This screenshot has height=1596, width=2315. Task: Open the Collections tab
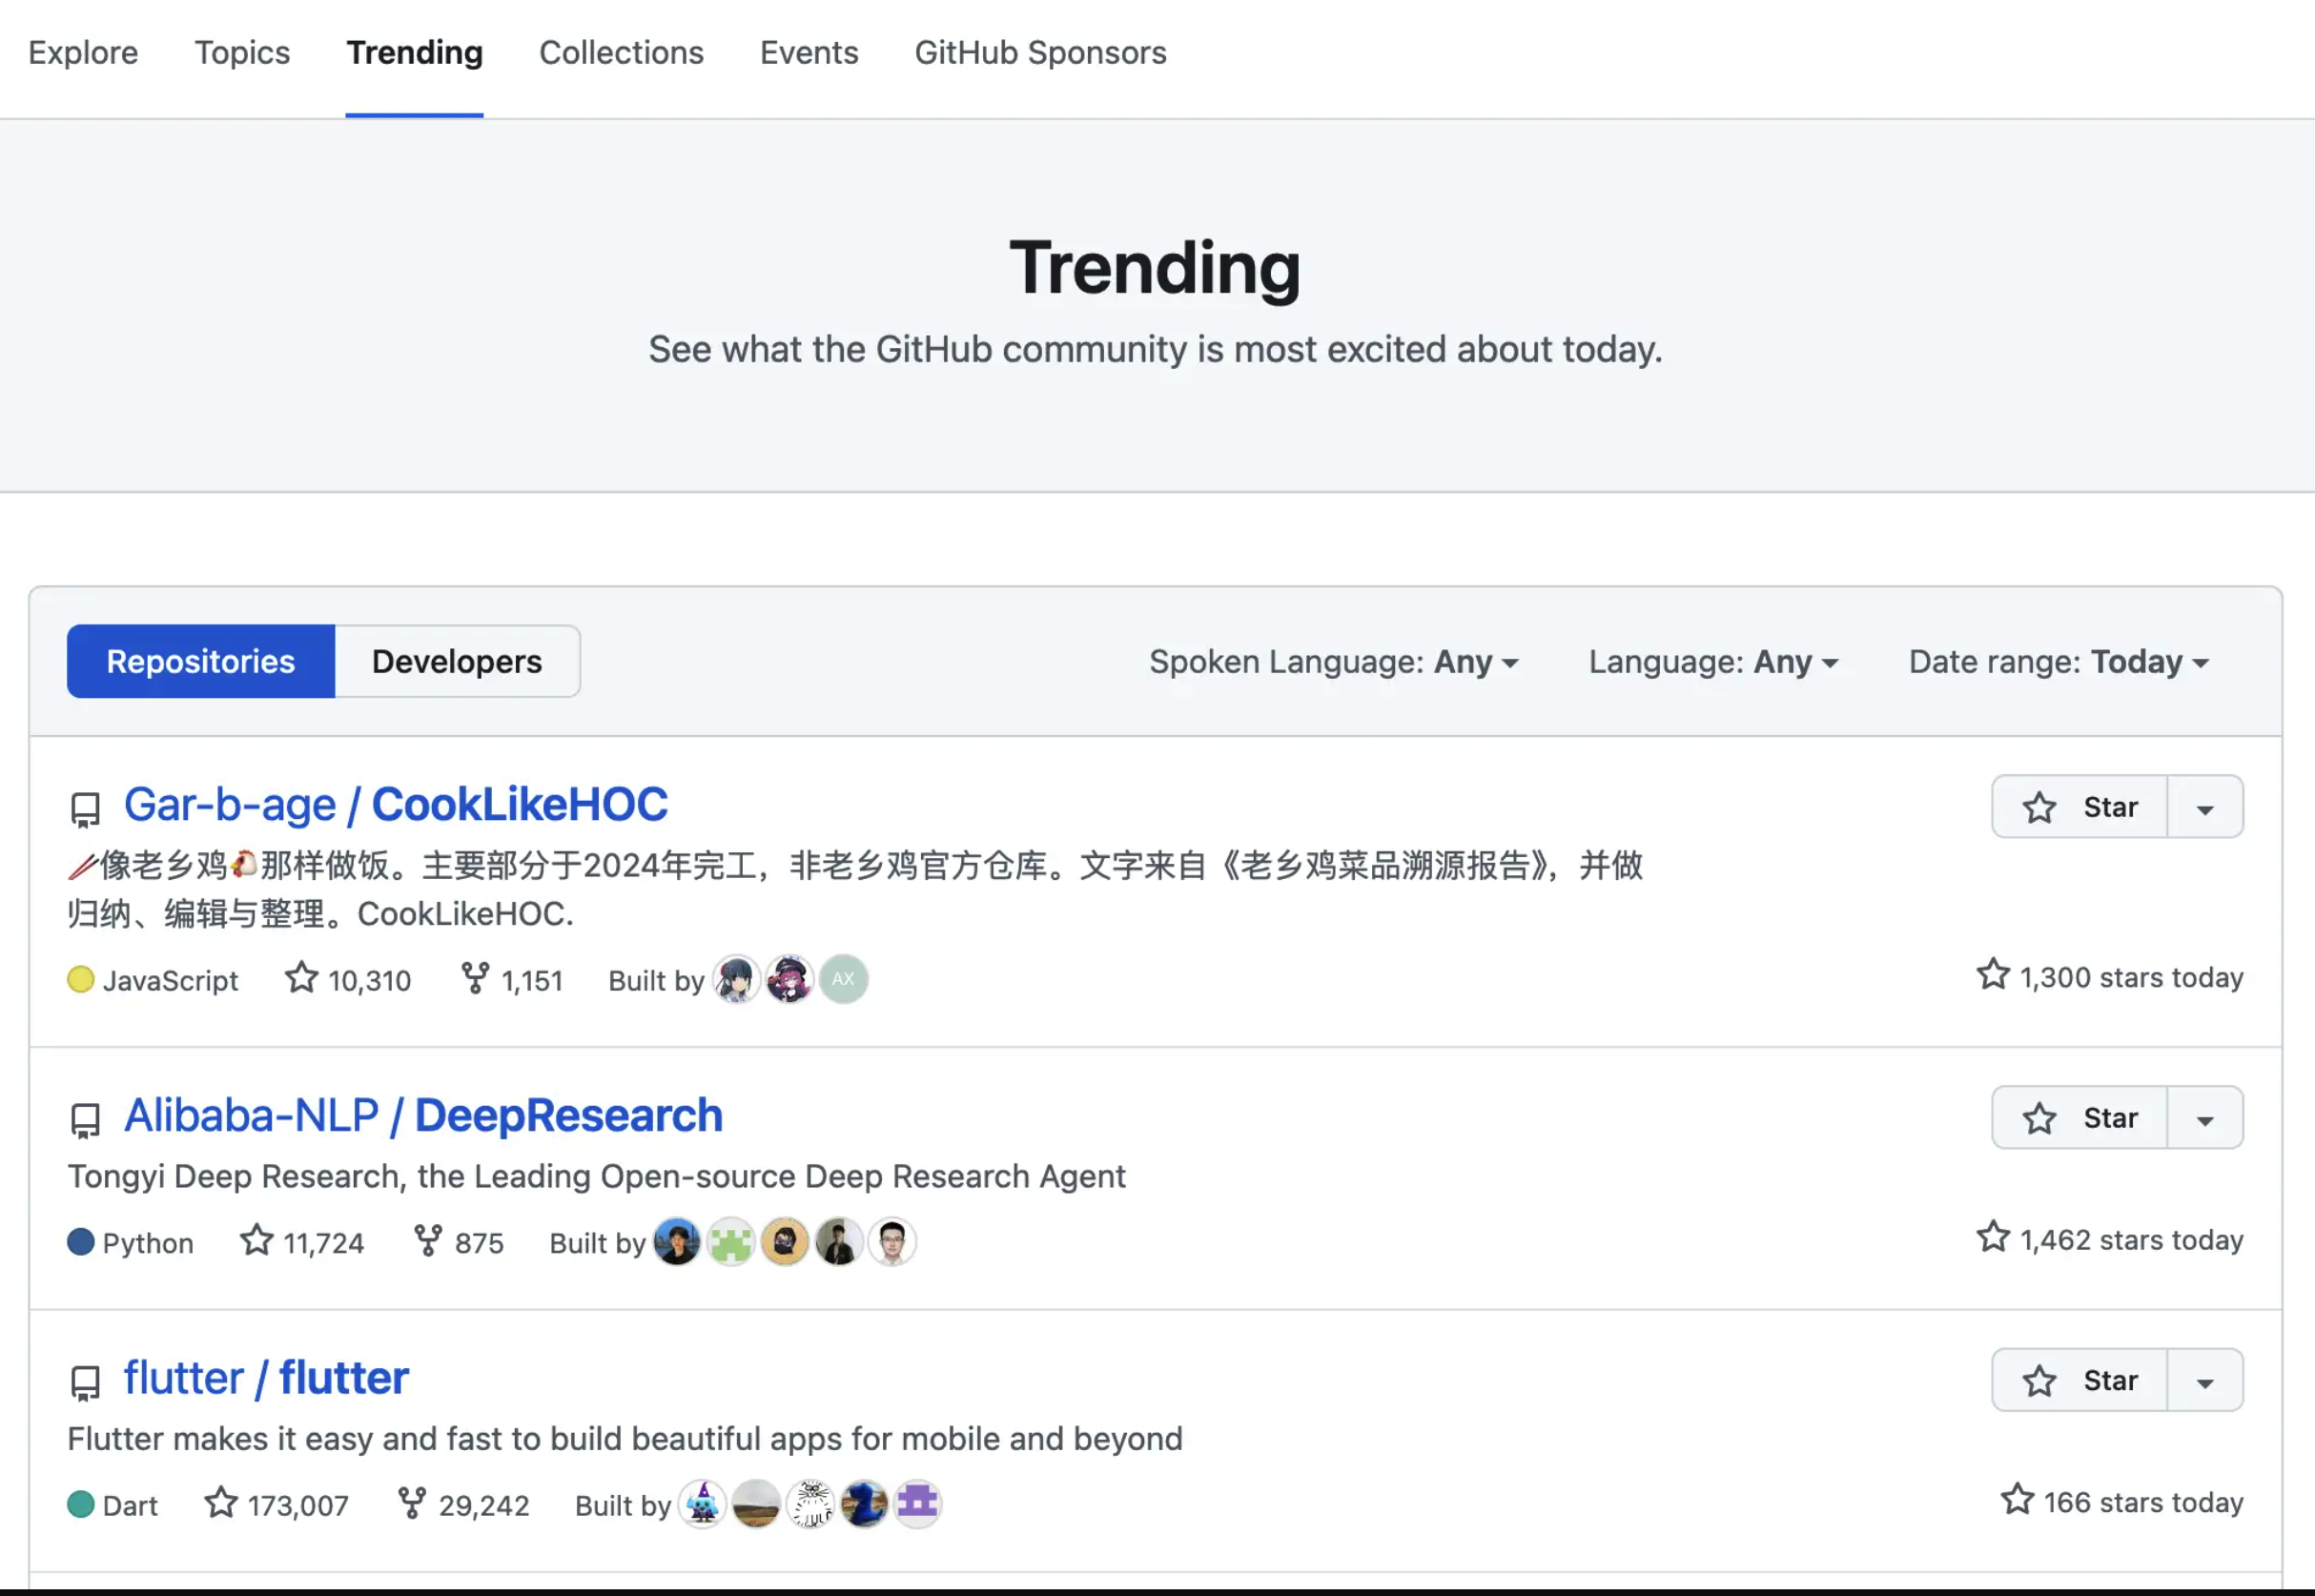click(x=621, y=53)
